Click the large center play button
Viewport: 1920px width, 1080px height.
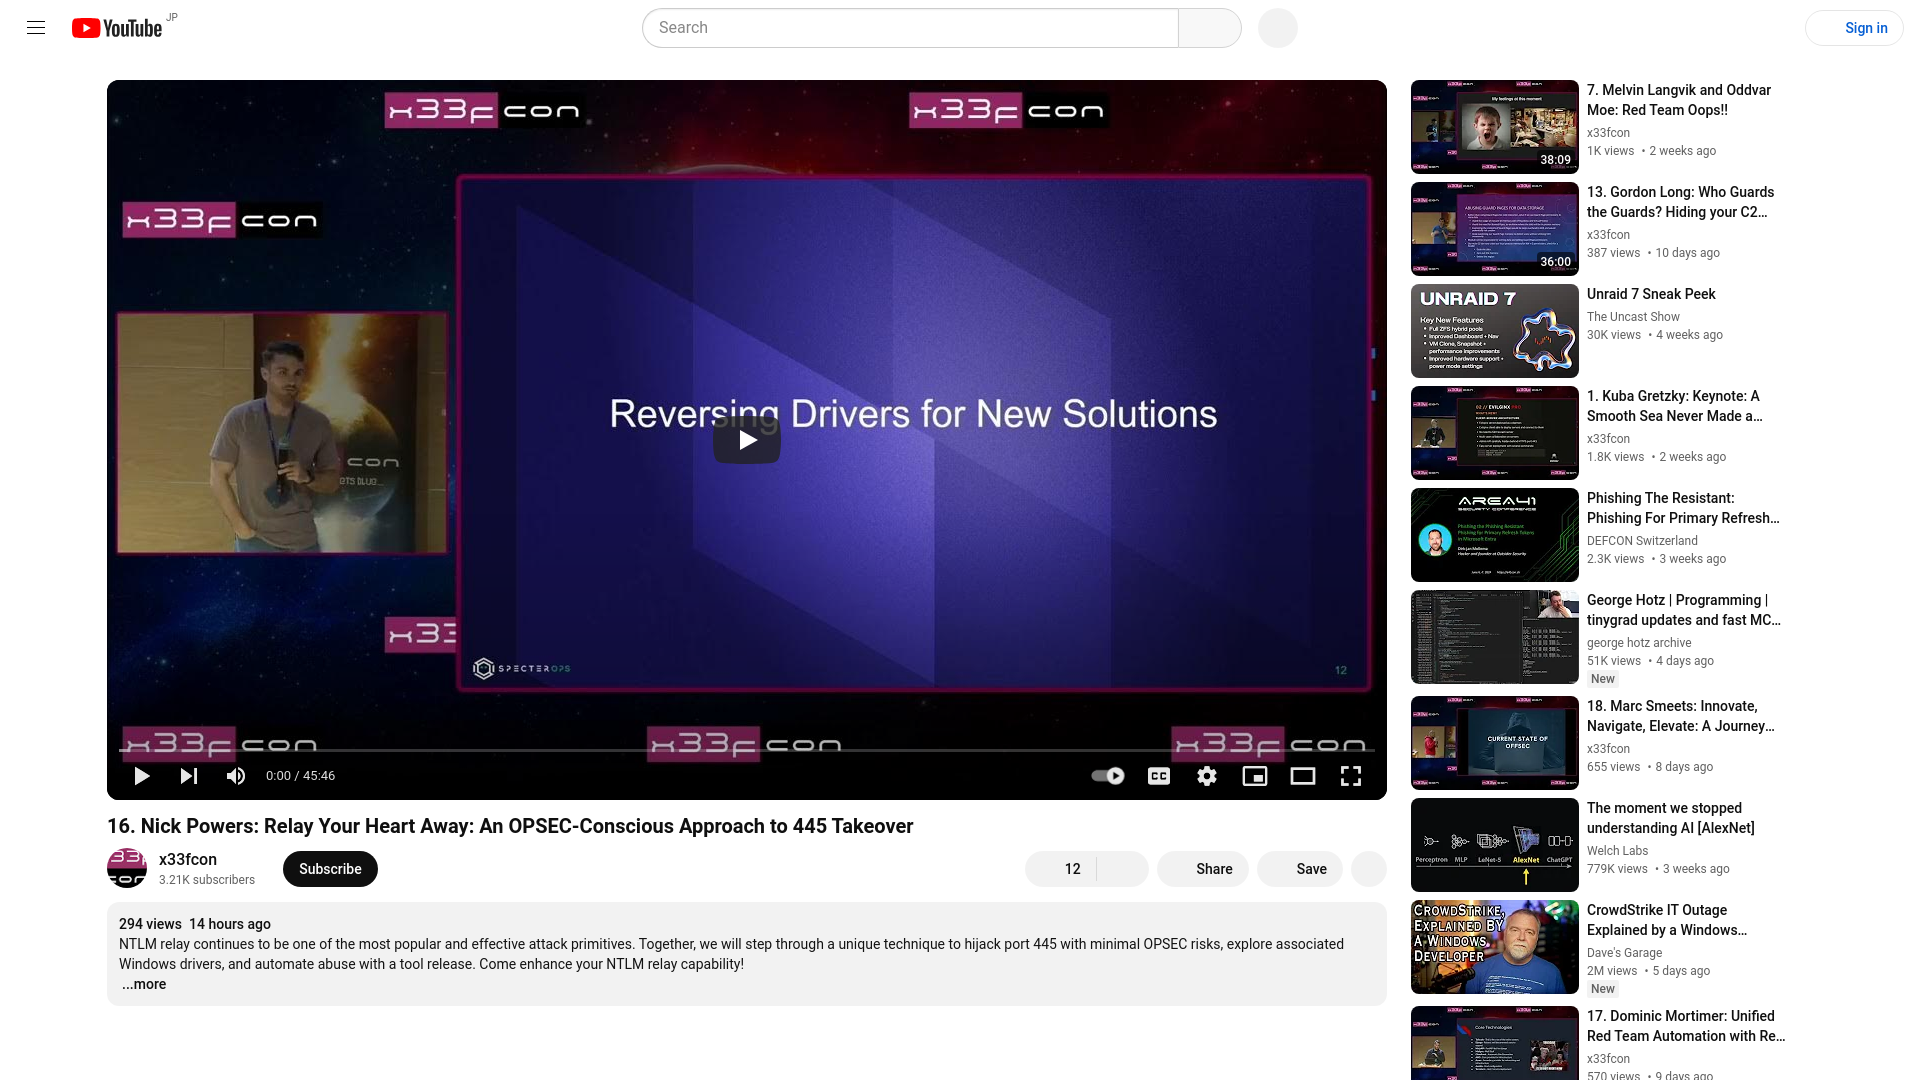coord(747,440)
